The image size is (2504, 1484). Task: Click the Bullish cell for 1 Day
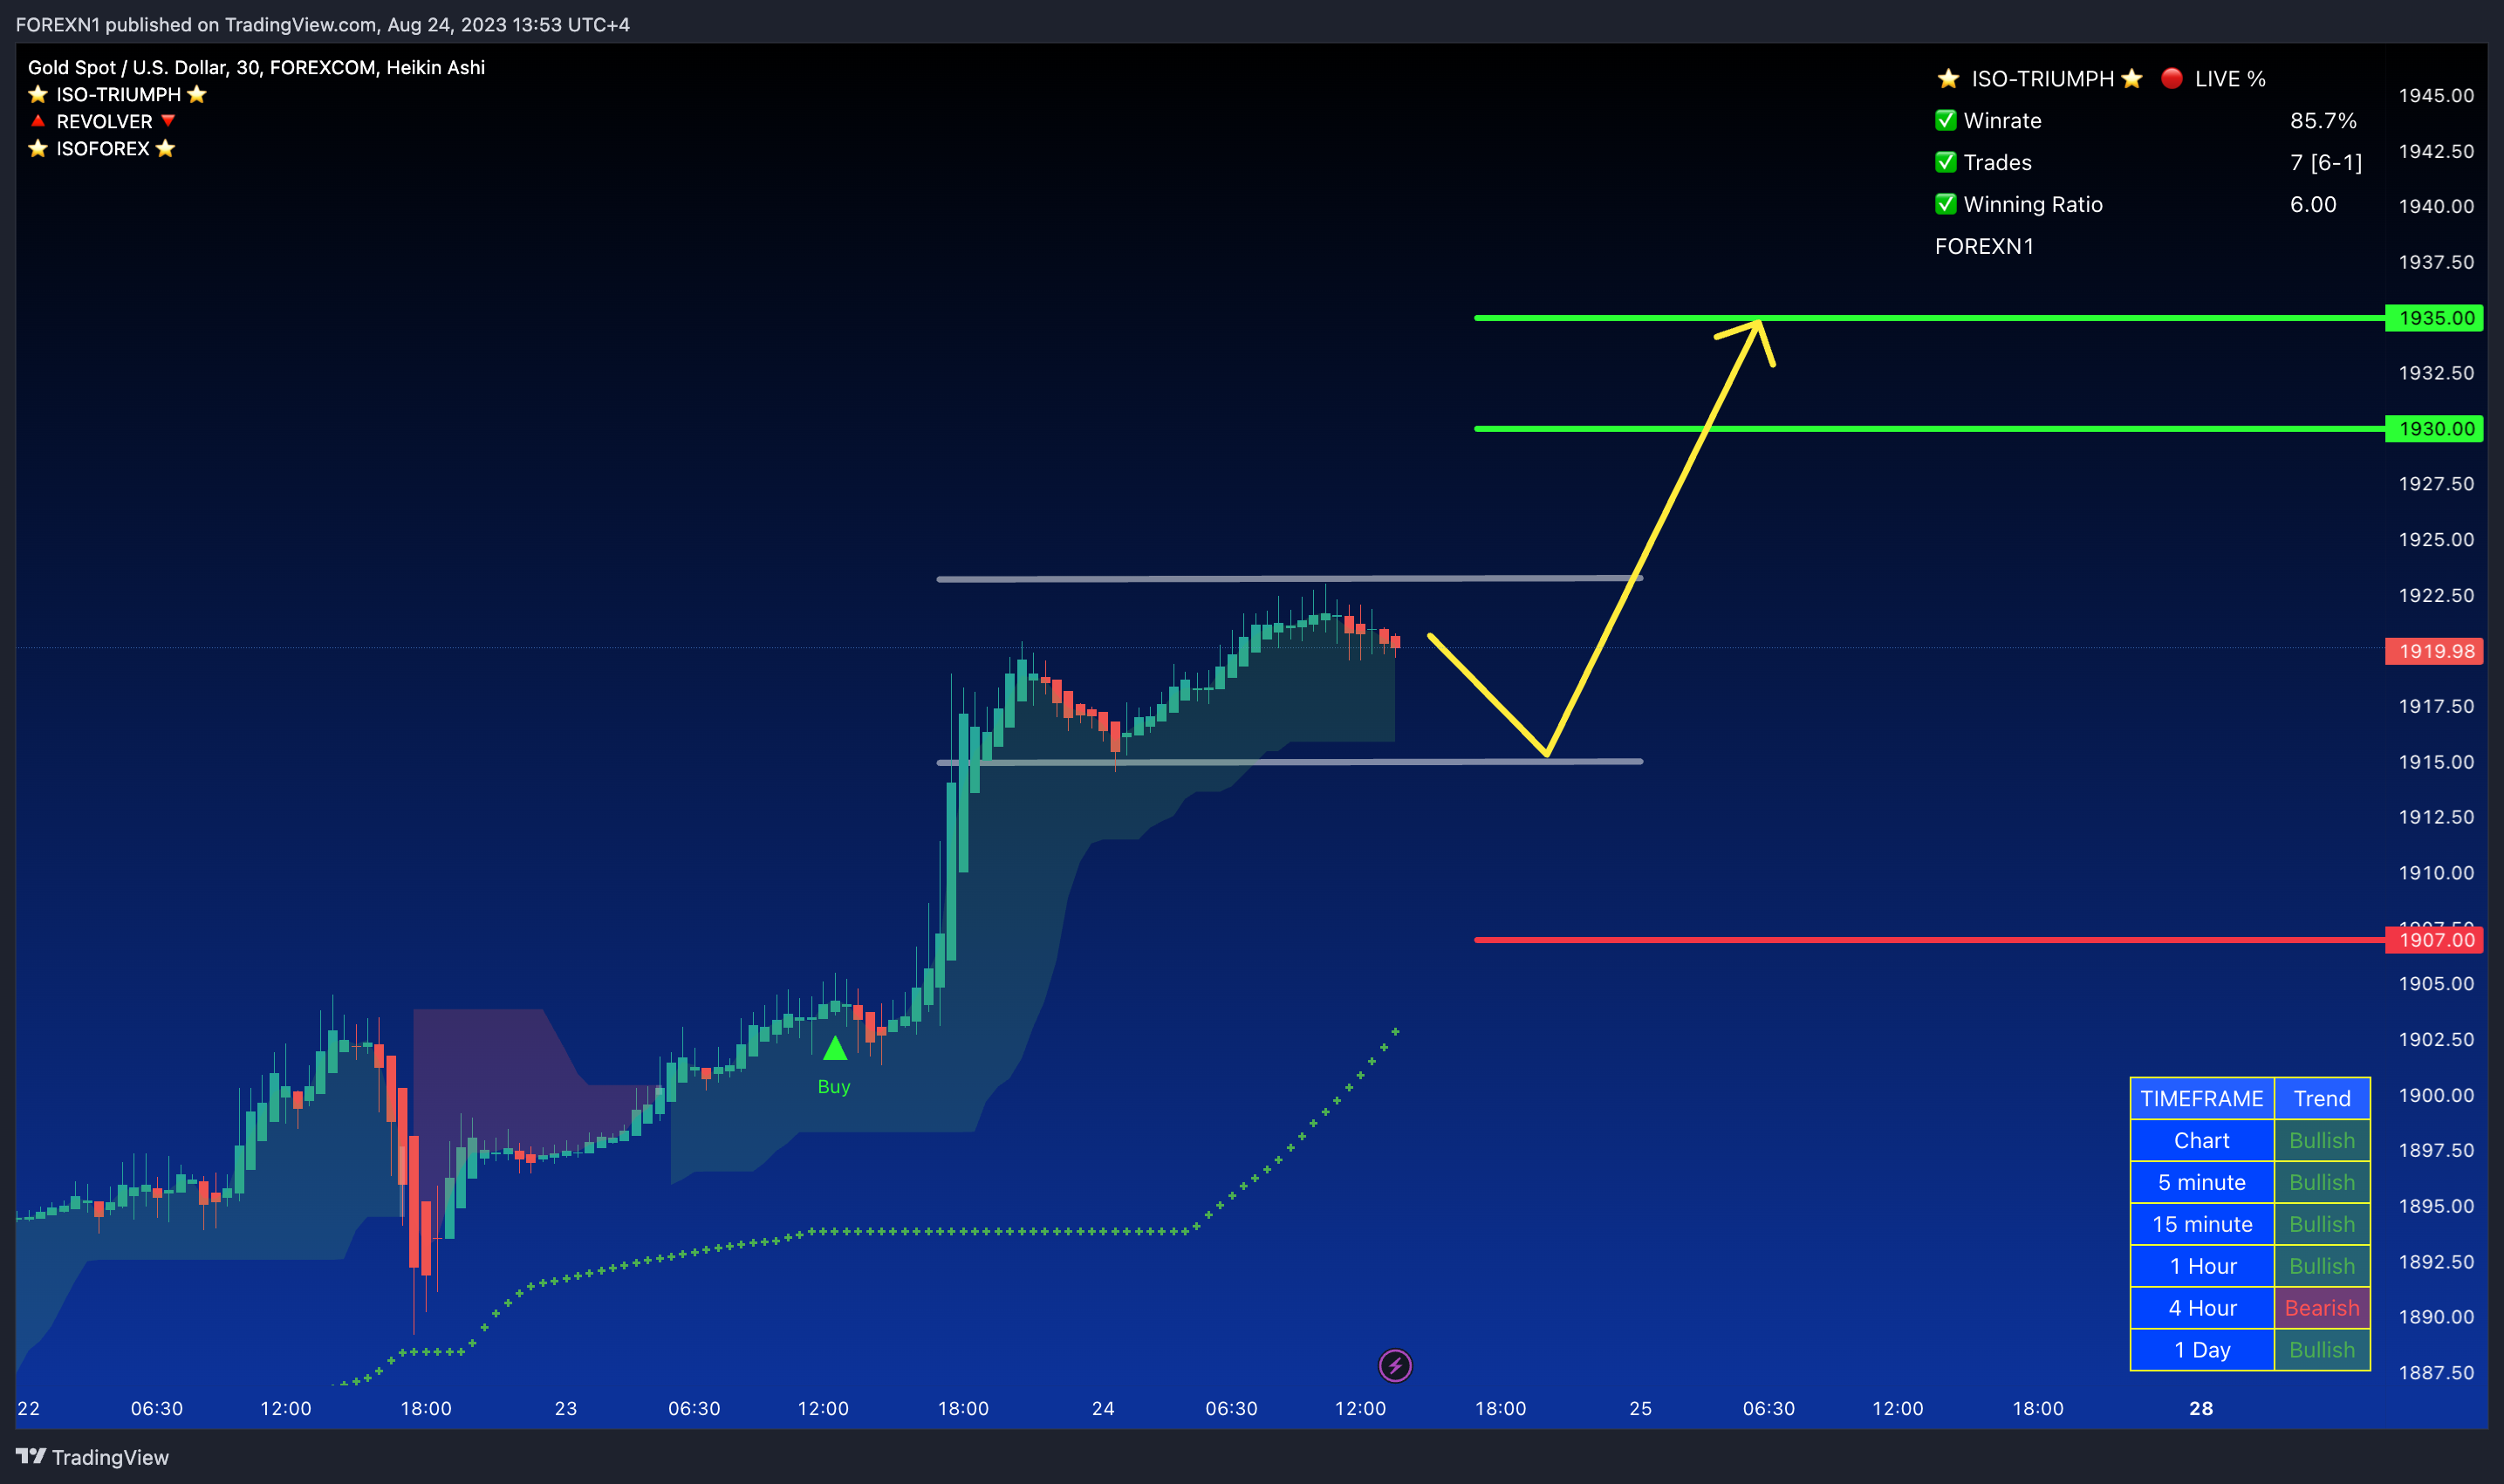[2322, 1350]
